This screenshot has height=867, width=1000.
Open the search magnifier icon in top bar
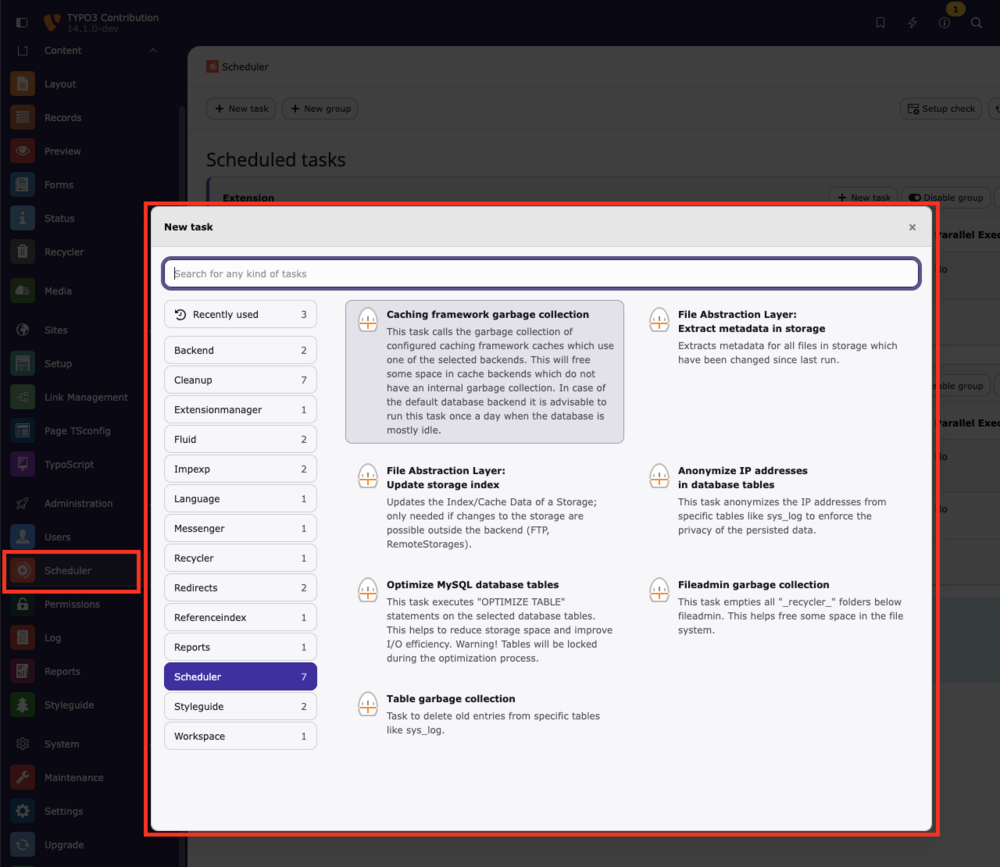pos(976,23)
